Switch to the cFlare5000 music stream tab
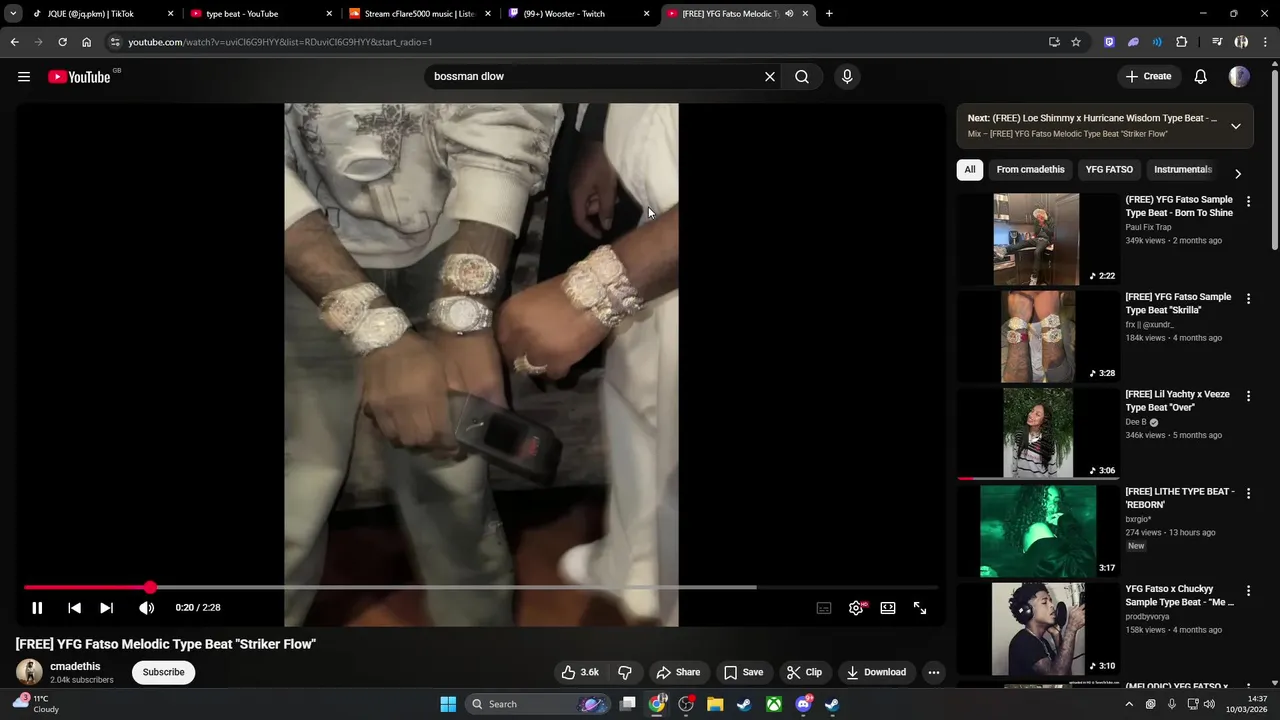This screenshot has height=720, width=1280. coord(419,14)
